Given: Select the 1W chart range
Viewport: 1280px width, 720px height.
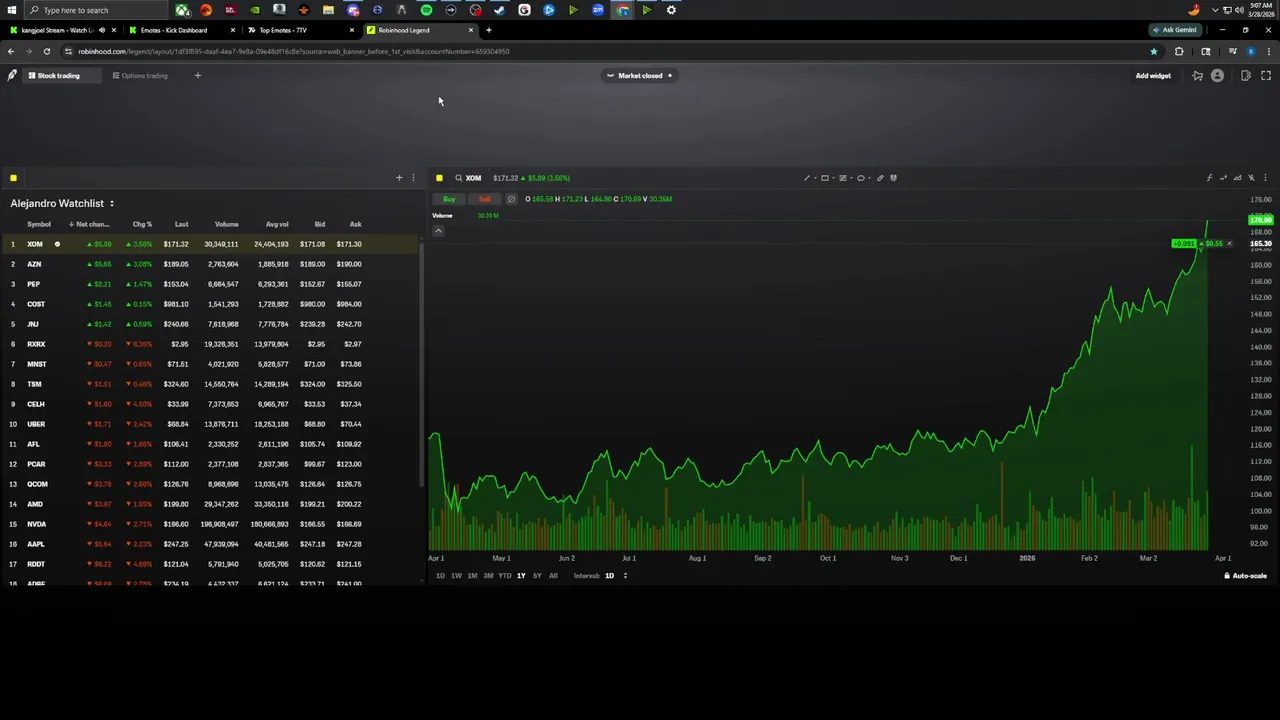Looking at the screenshot, I should pyautogui.click(x=456, y=576).
